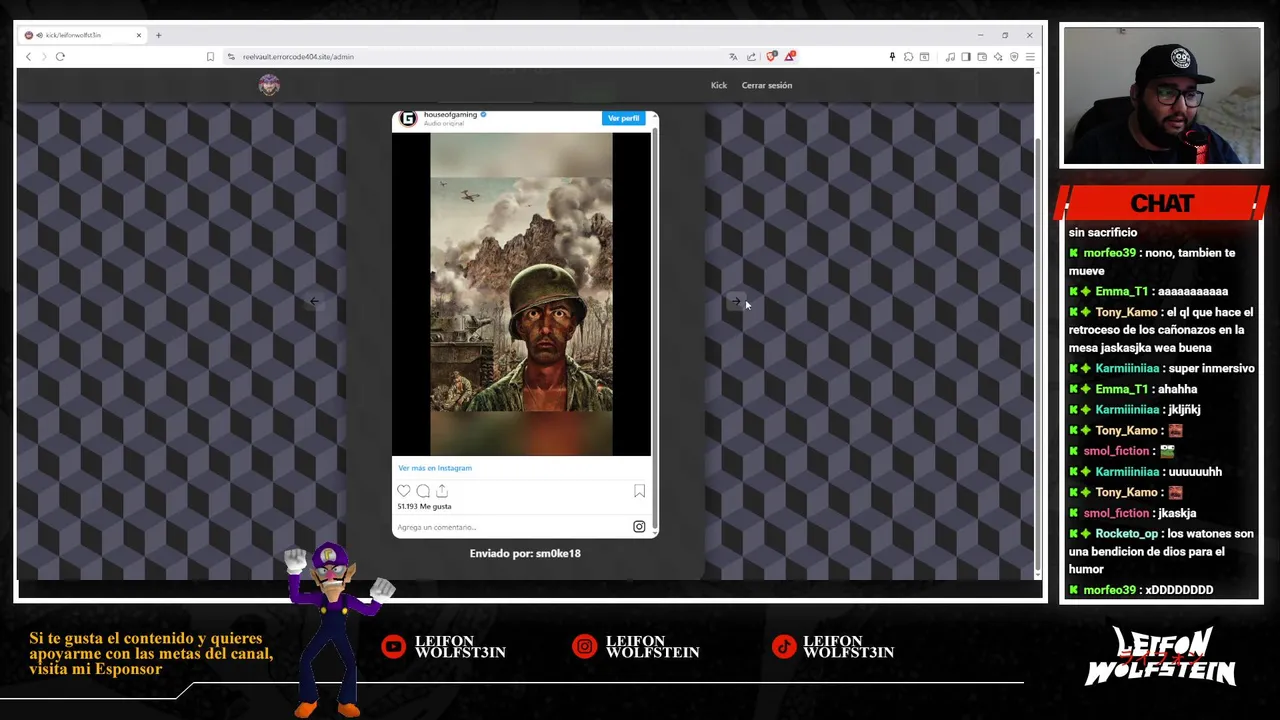This screenshot has width=1280, height=720.
Task: Select the kick/leifonwolfst3in browser tab
Action: (x=82, y=35)
